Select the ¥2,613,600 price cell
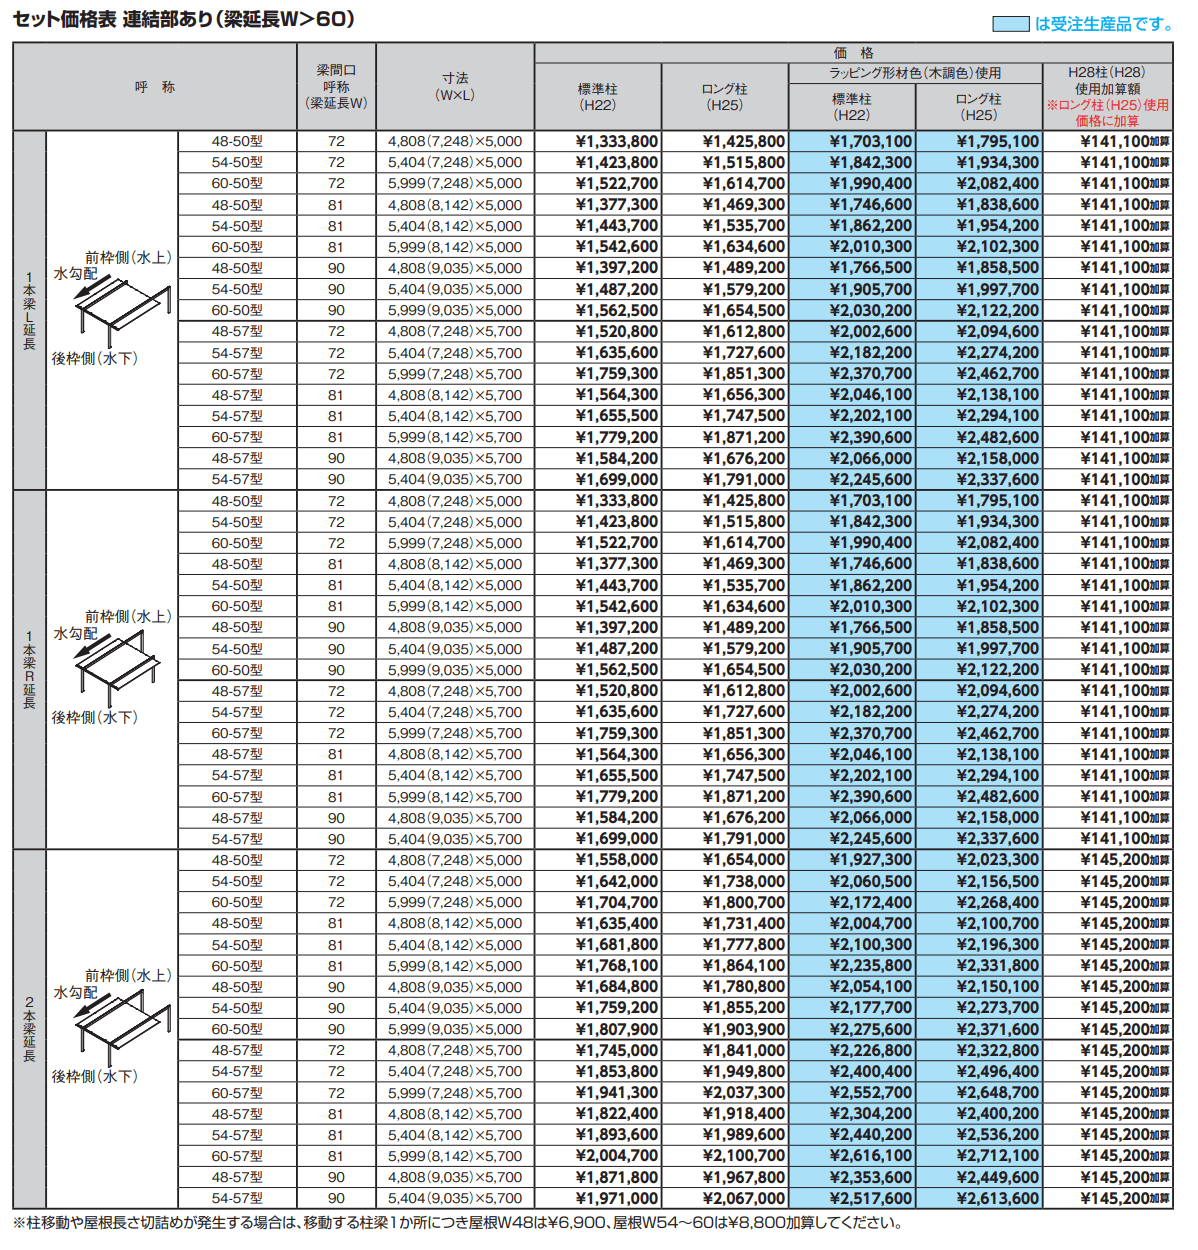The image size is (1198, 1250). (x=997, y=1198)
